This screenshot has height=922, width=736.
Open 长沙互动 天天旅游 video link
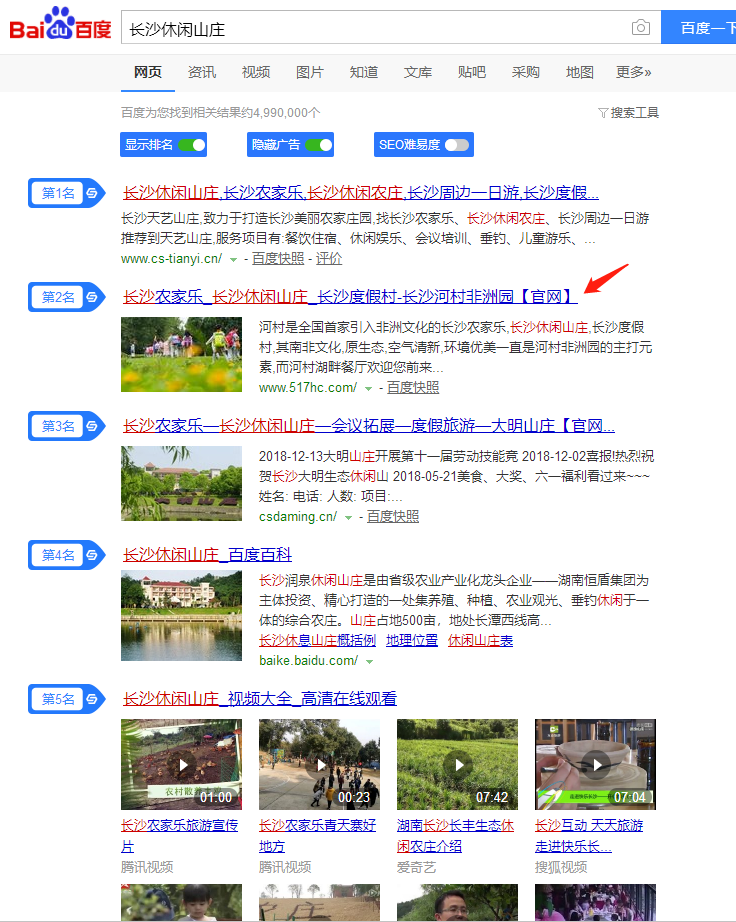(589, 836)
